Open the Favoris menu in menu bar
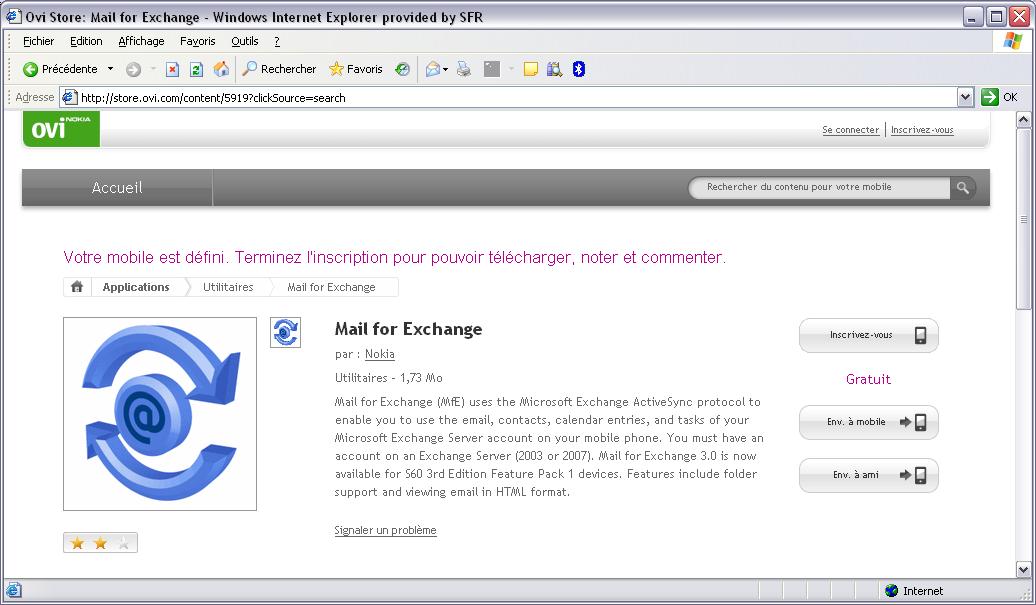The image size is (1036, 605). coord(198,41)
